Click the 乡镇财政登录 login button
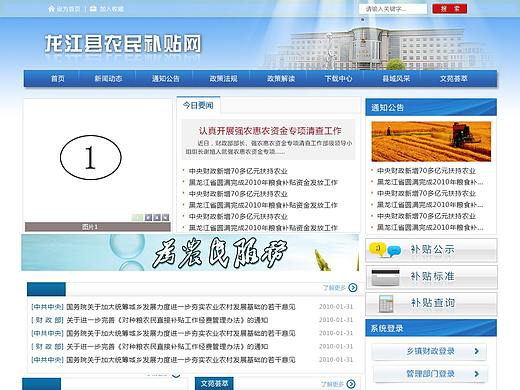The image size is (520, 390). pyautogui.click(x=429, y=352)
